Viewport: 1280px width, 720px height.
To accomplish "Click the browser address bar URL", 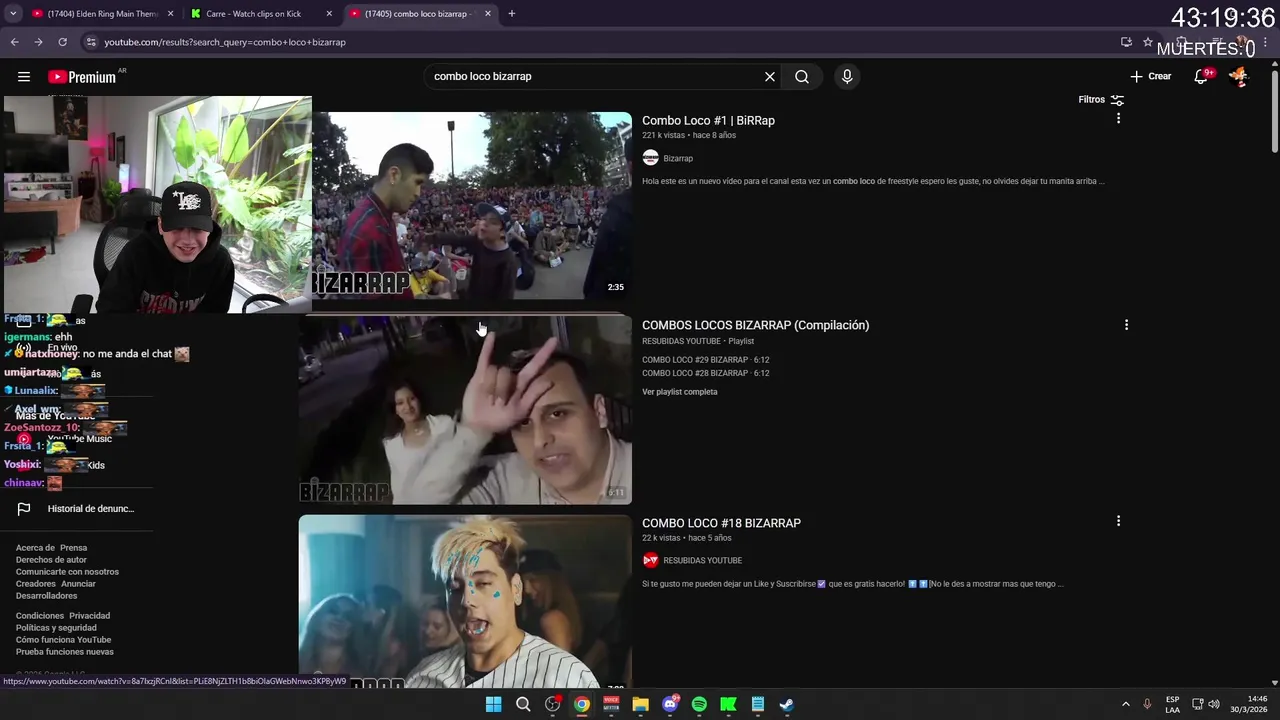I will (x=225, y=42).
